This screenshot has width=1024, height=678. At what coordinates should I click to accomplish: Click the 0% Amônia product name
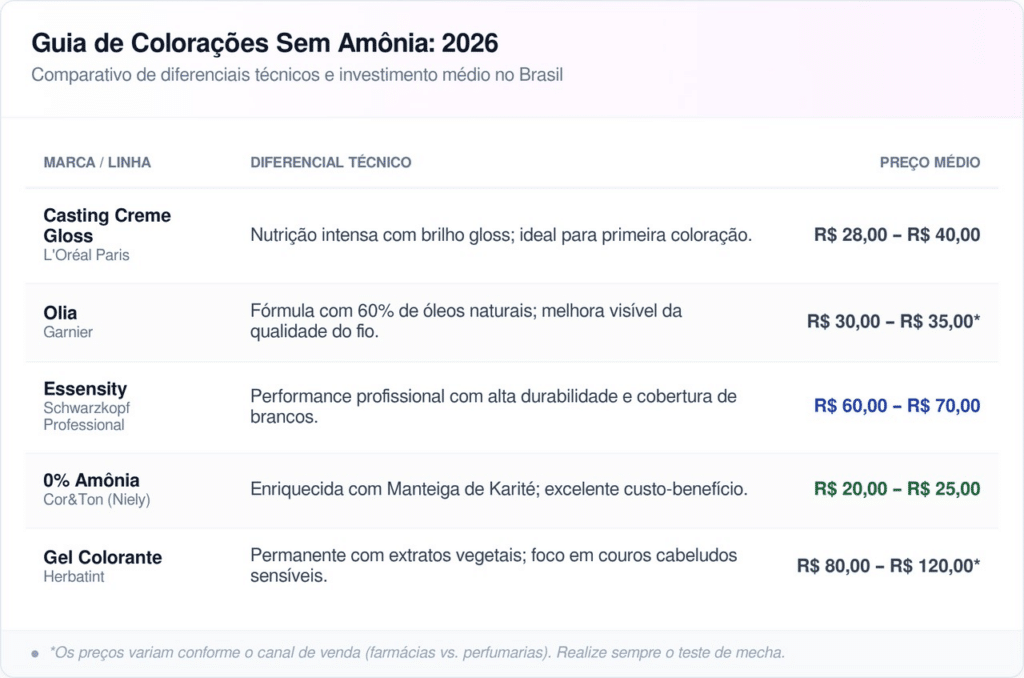(91, 480)
